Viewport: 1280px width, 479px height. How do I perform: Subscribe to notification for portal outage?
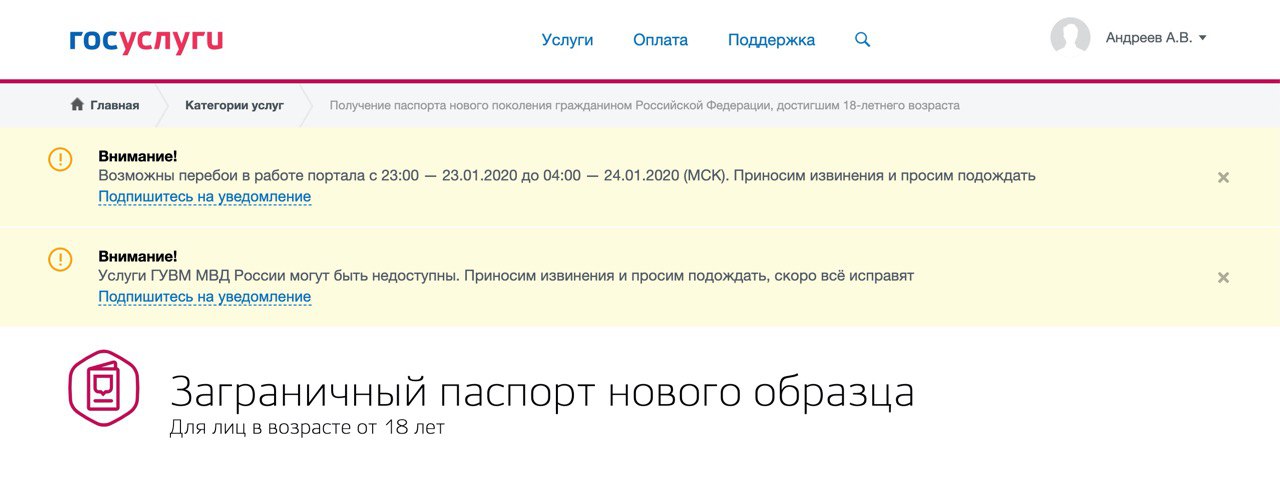(x=205, y=197)
